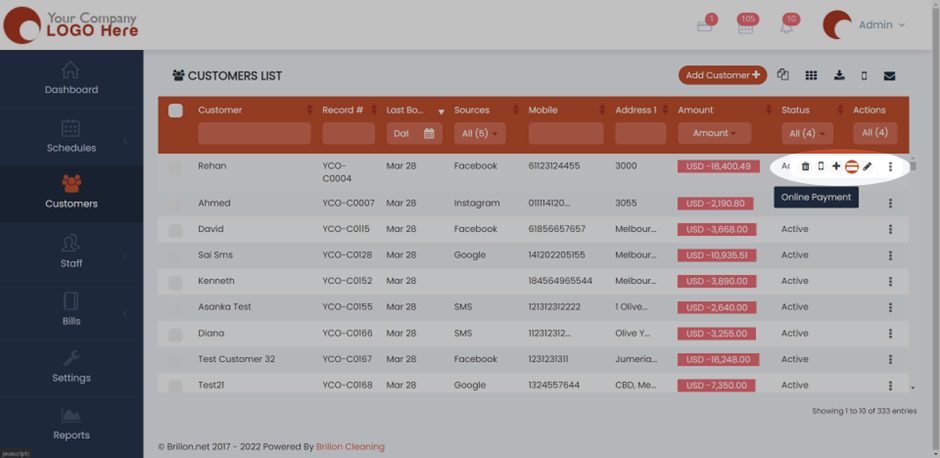Tick the select-all checkbox in table header

click(176, 111)
